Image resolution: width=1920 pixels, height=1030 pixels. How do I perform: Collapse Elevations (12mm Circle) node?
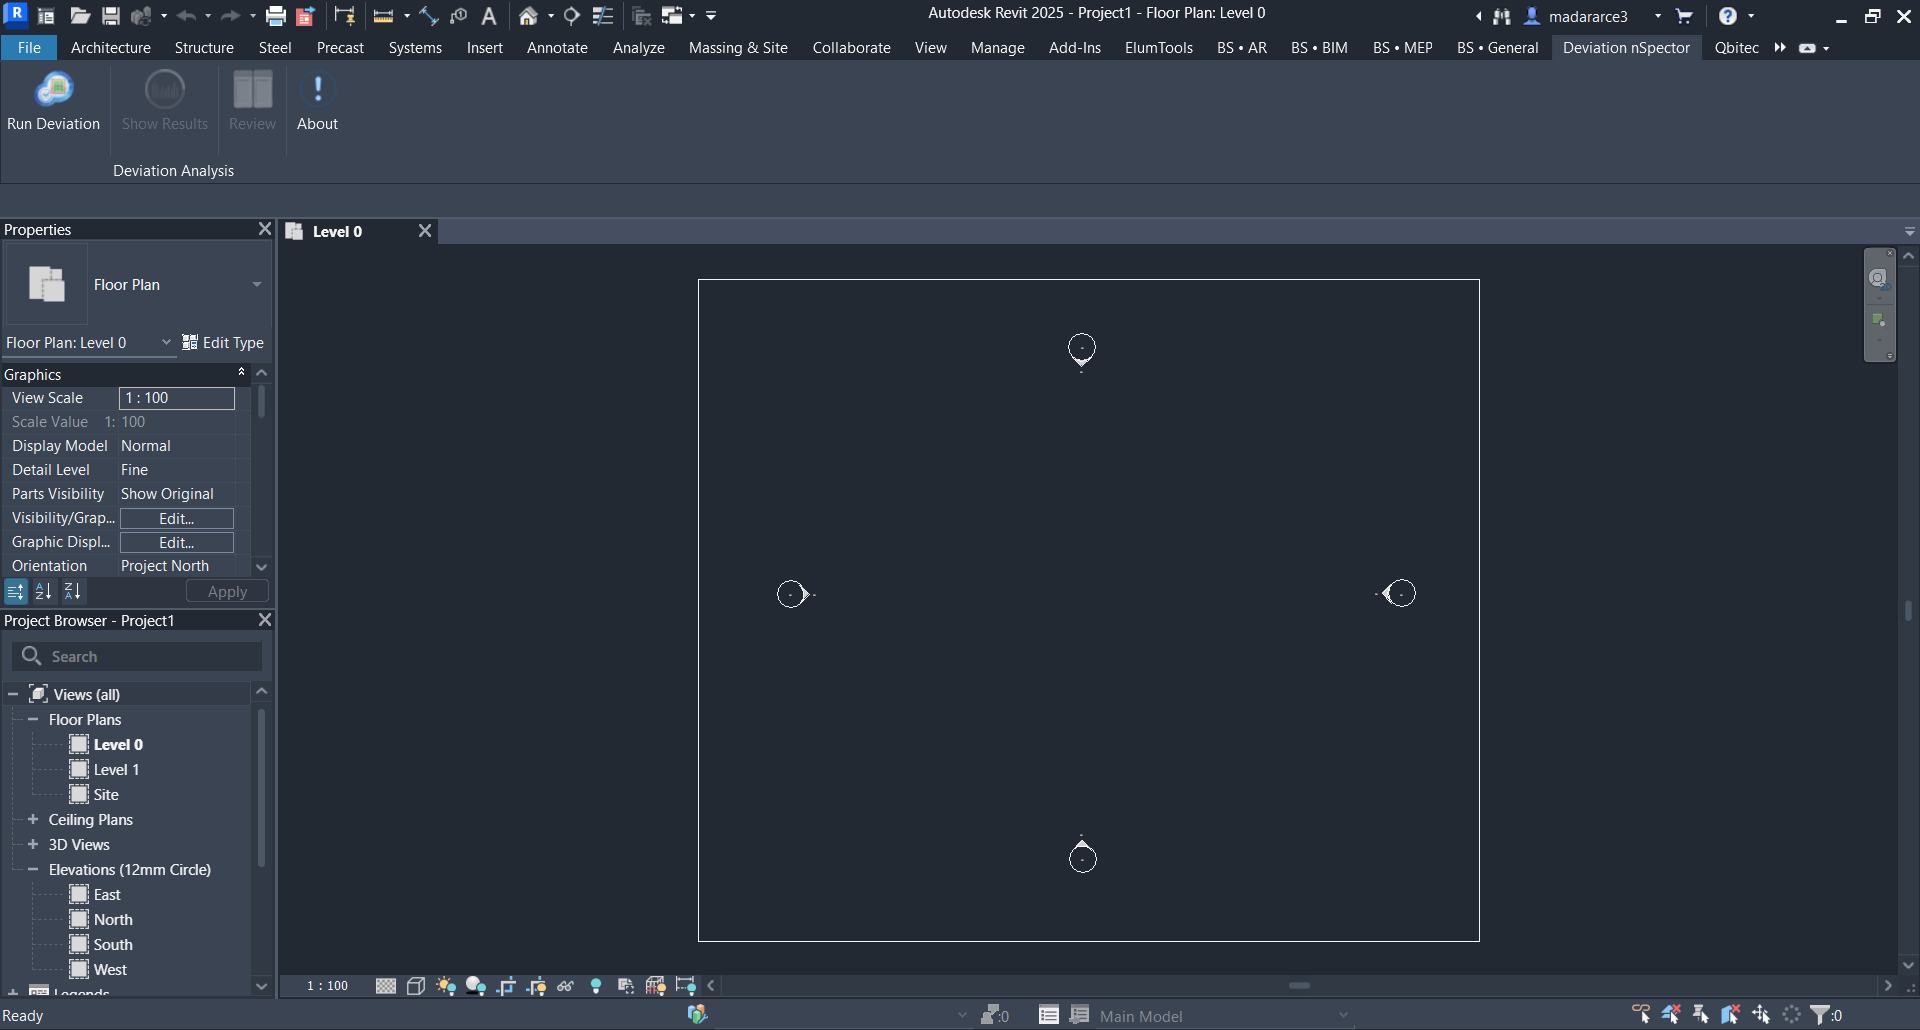(x=33, y=869)
